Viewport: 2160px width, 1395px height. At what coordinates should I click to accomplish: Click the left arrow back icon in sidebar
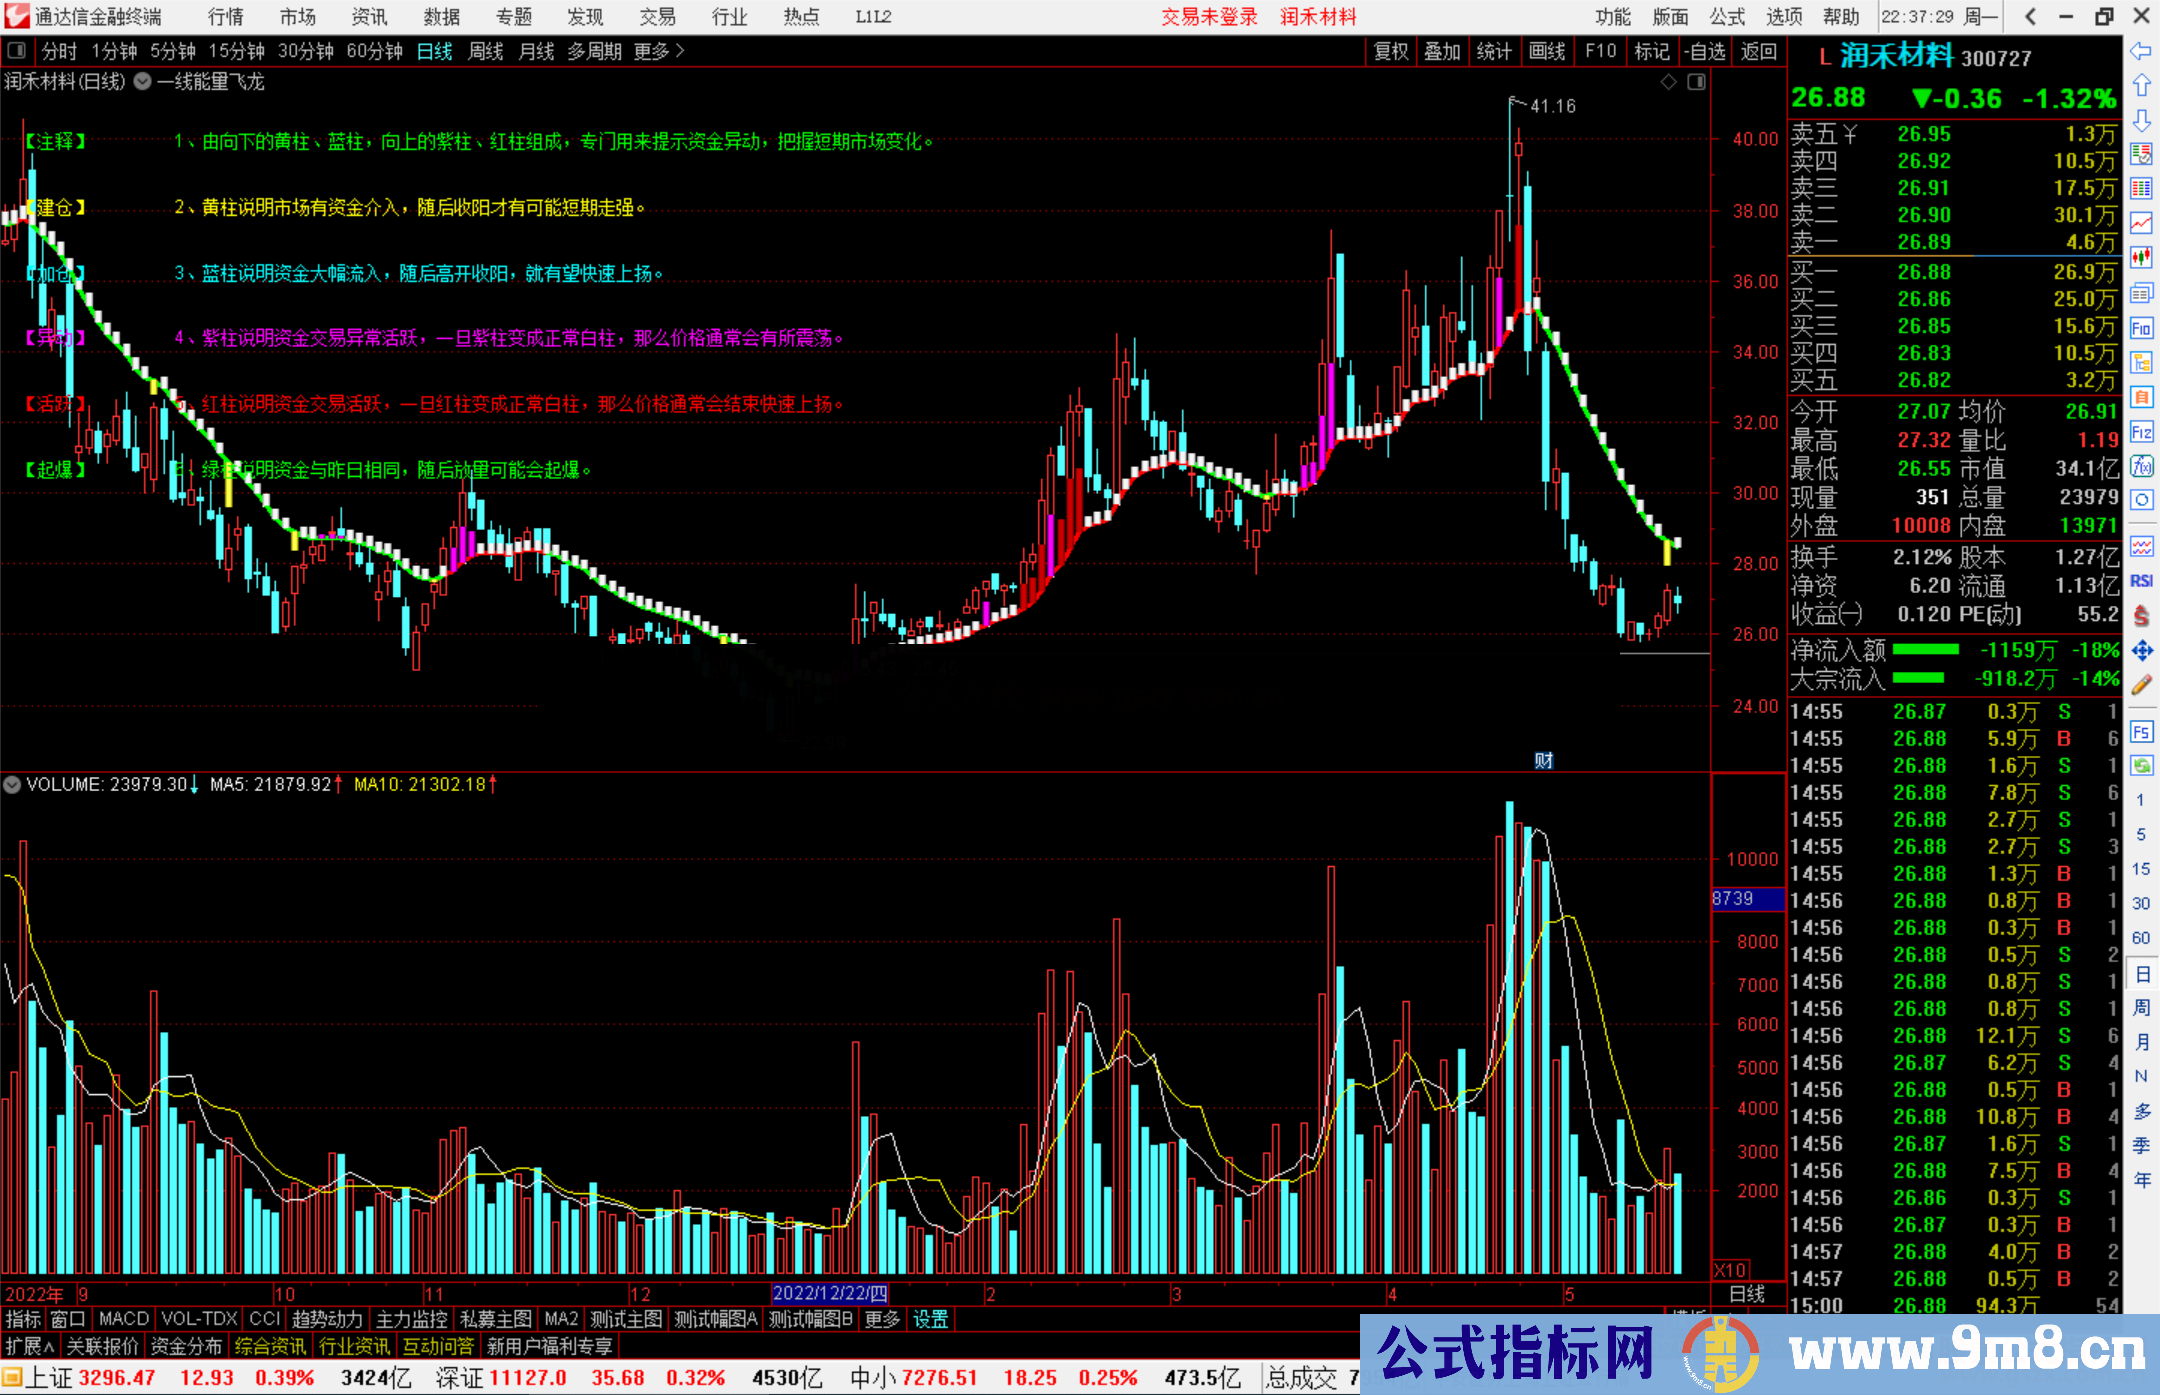2141,50
